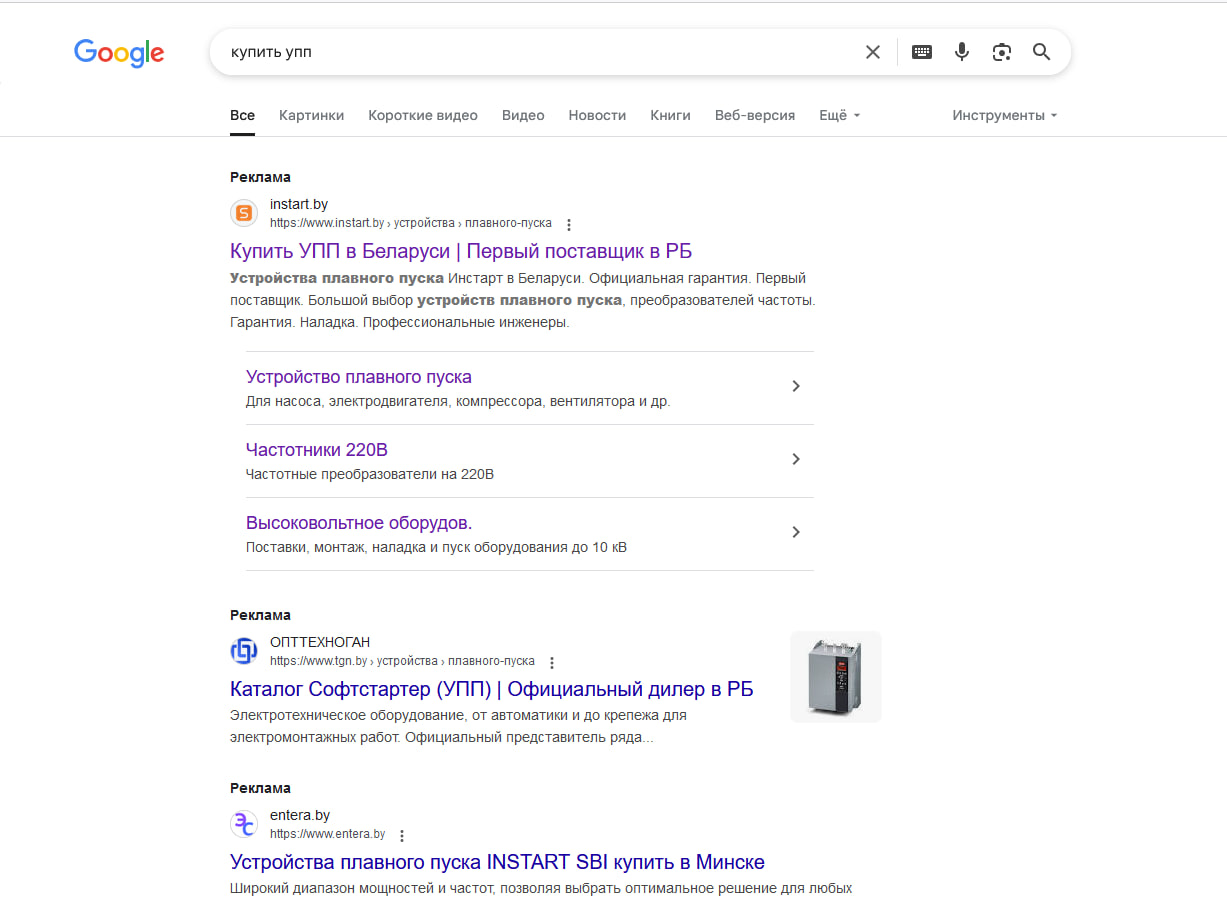Click the www.instart.by breadcrumb URL

411,223
